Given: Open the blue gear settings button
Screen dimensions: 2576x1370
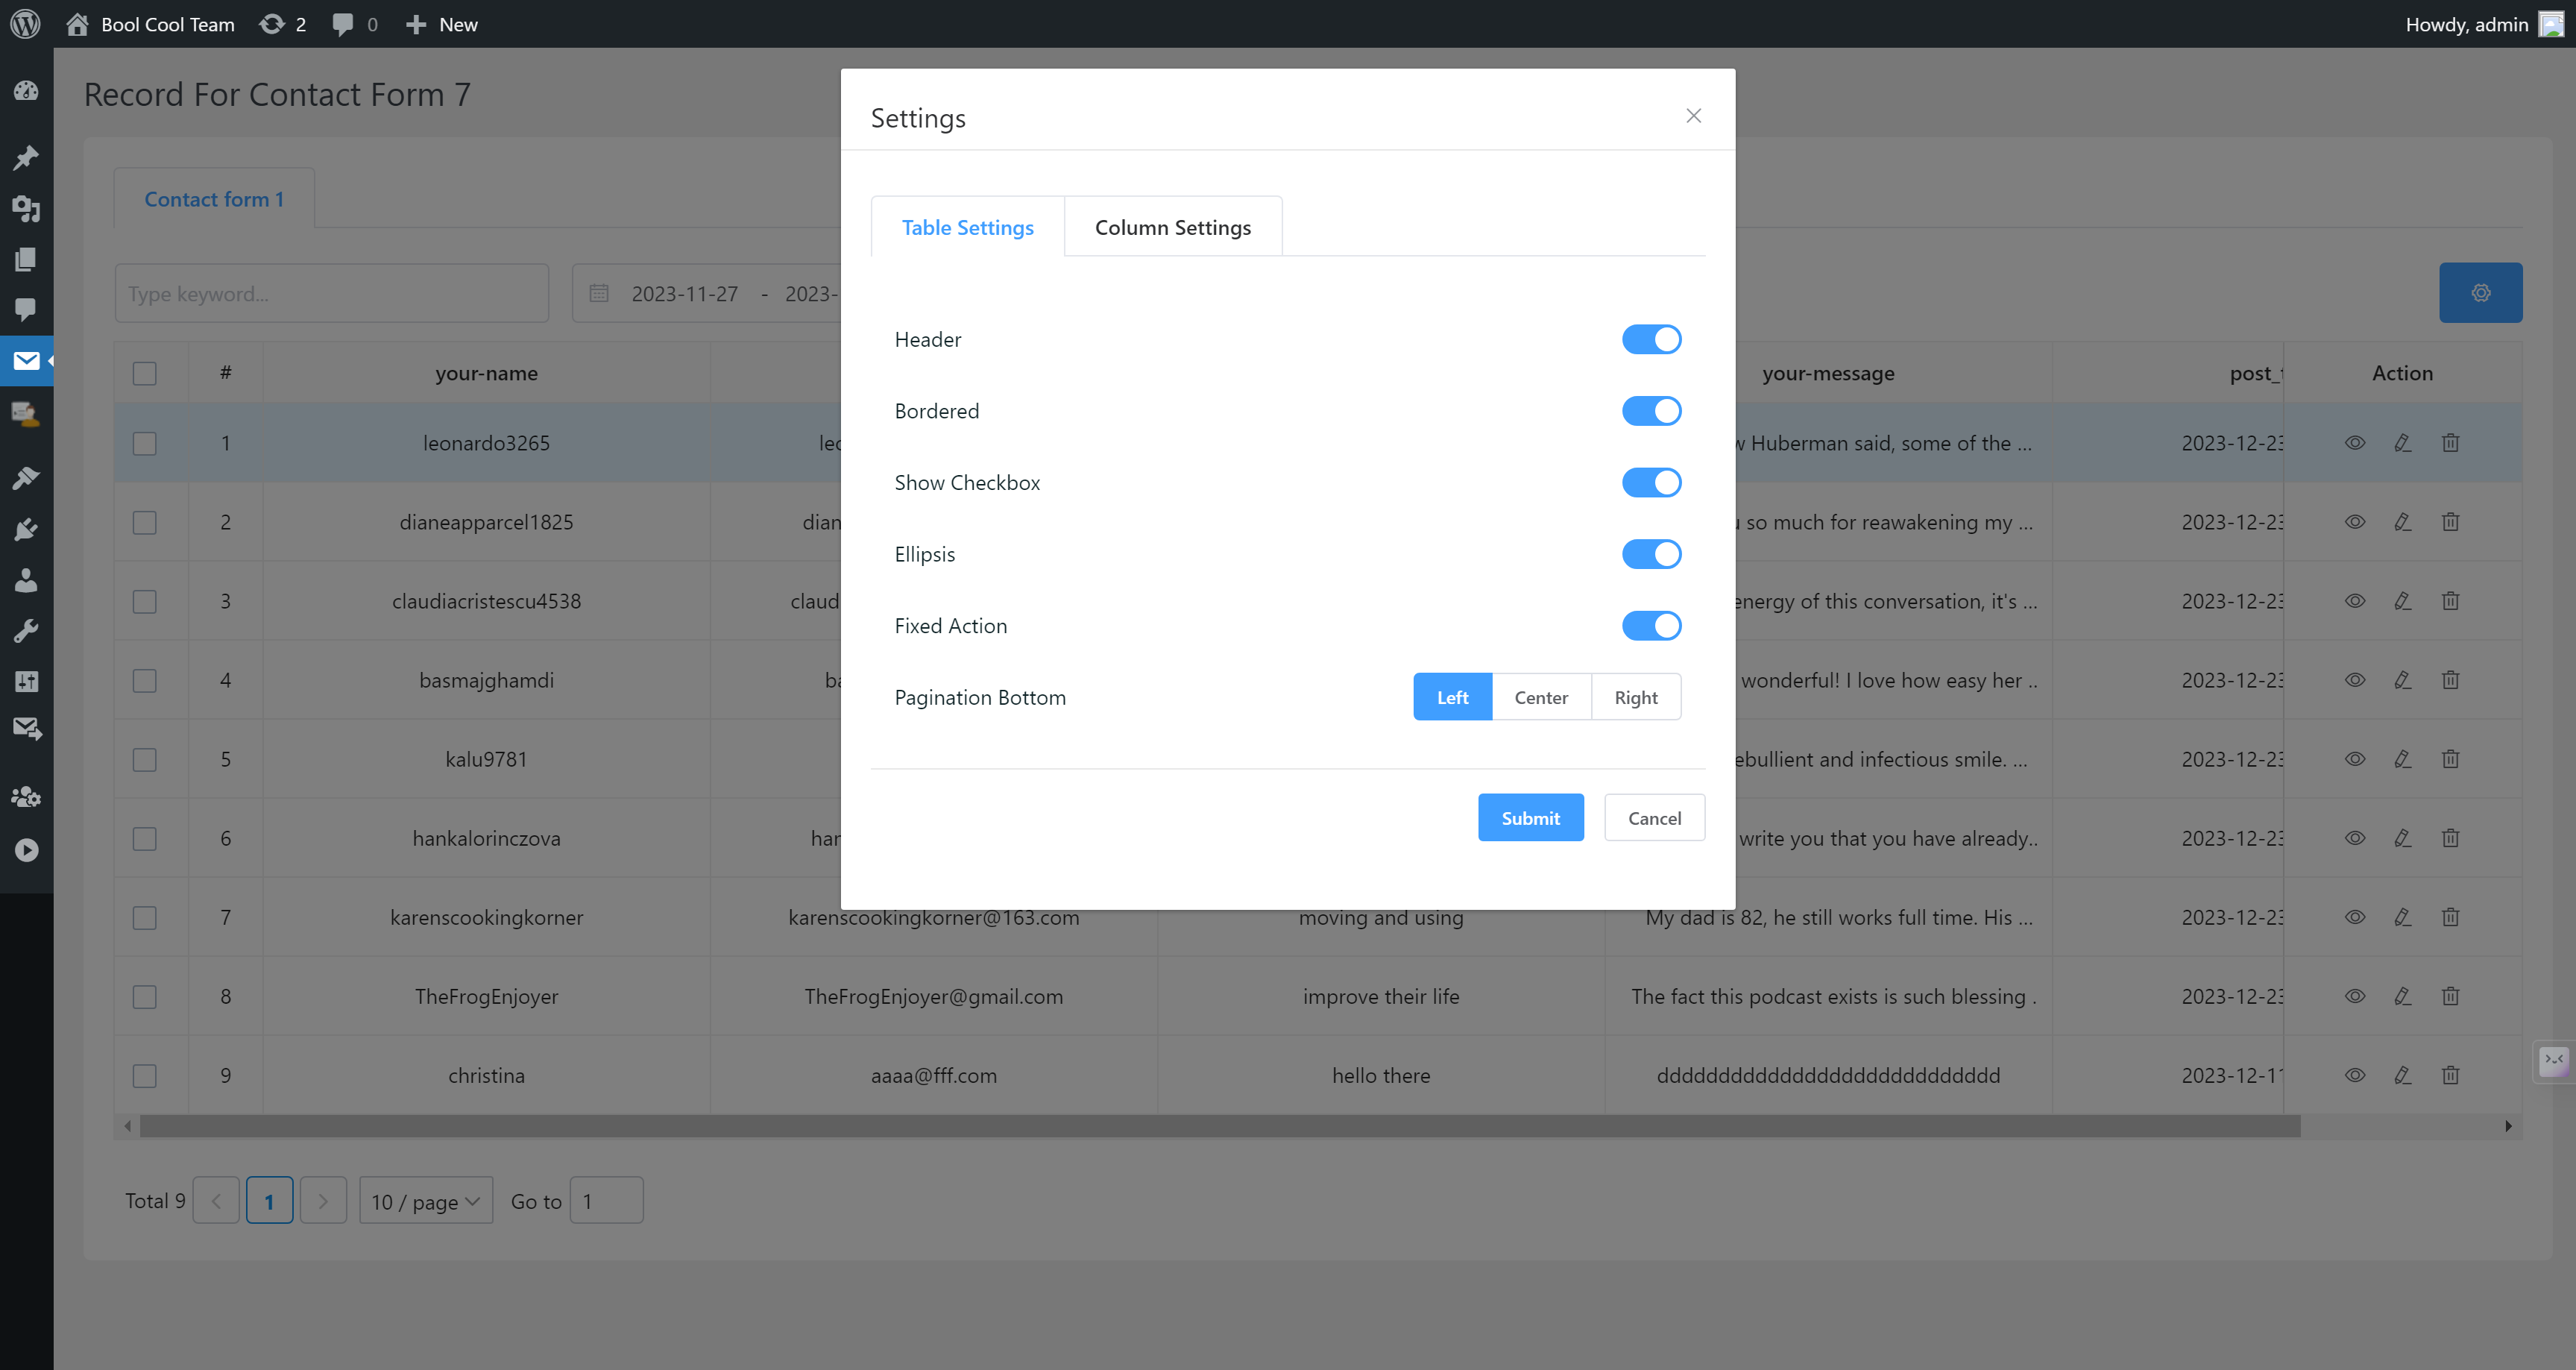Looking at the screenshot, I should (2480, 293).
